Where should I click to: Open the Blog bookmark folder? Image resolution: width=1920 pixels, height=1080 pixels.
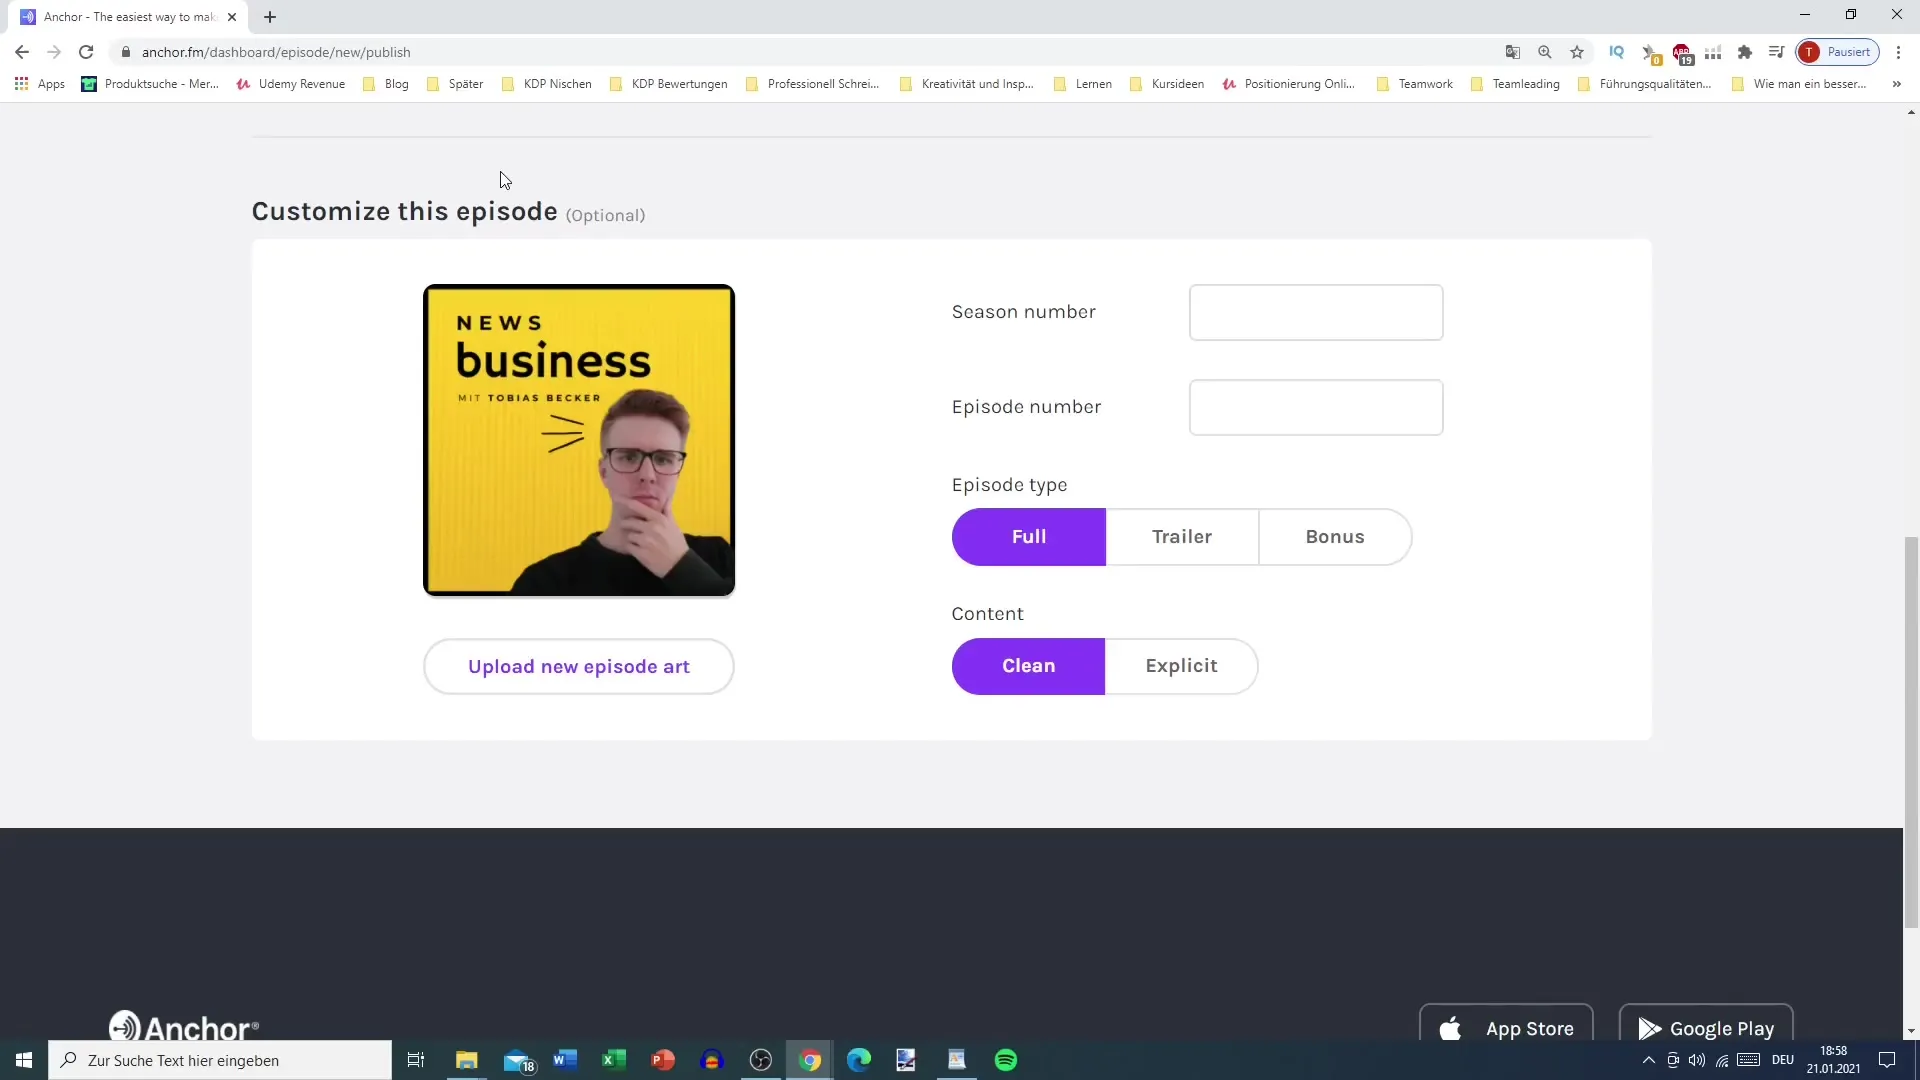(386, 84)
